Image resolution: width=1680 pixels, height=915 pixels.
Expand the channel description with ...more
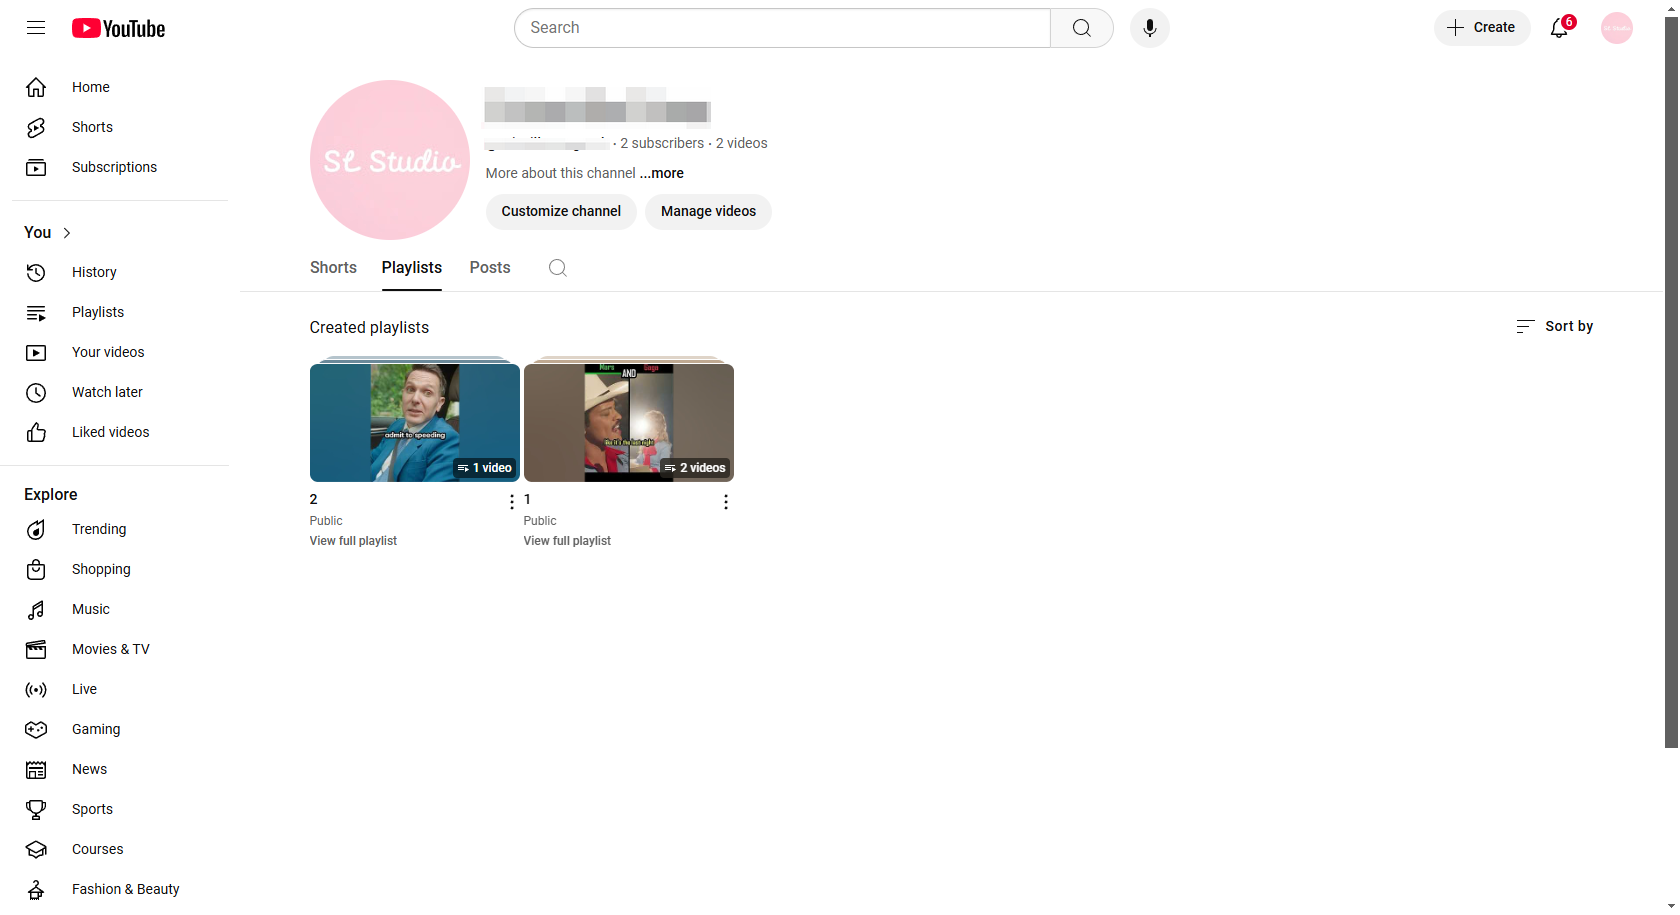[x=661, y=173]
